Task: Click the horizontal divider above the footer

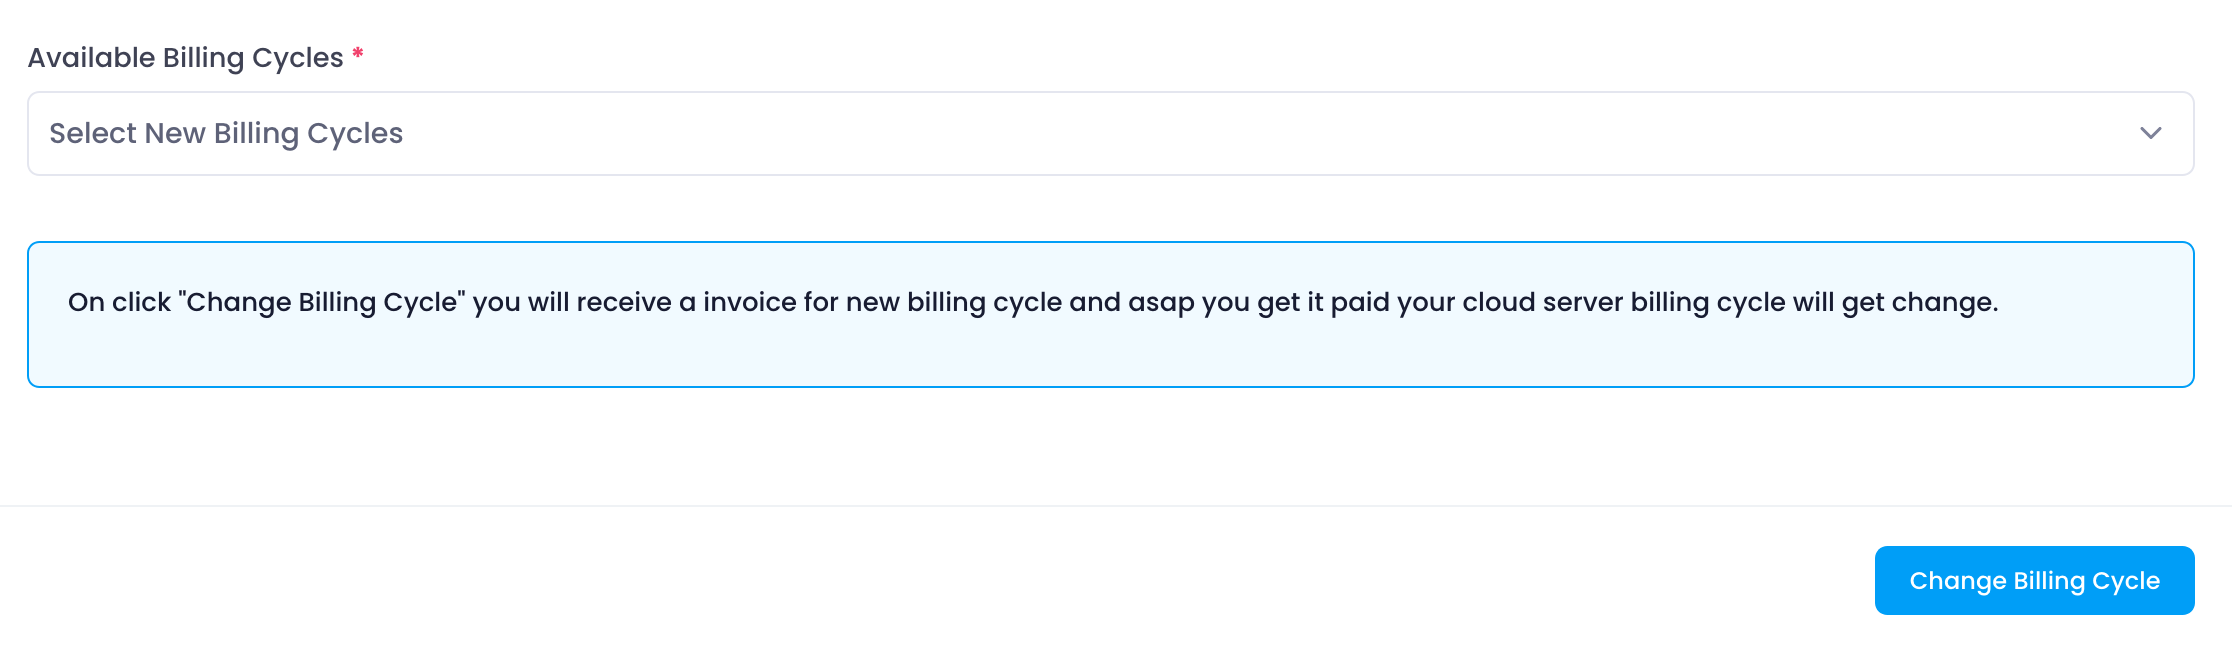Action: [1116, 506]
